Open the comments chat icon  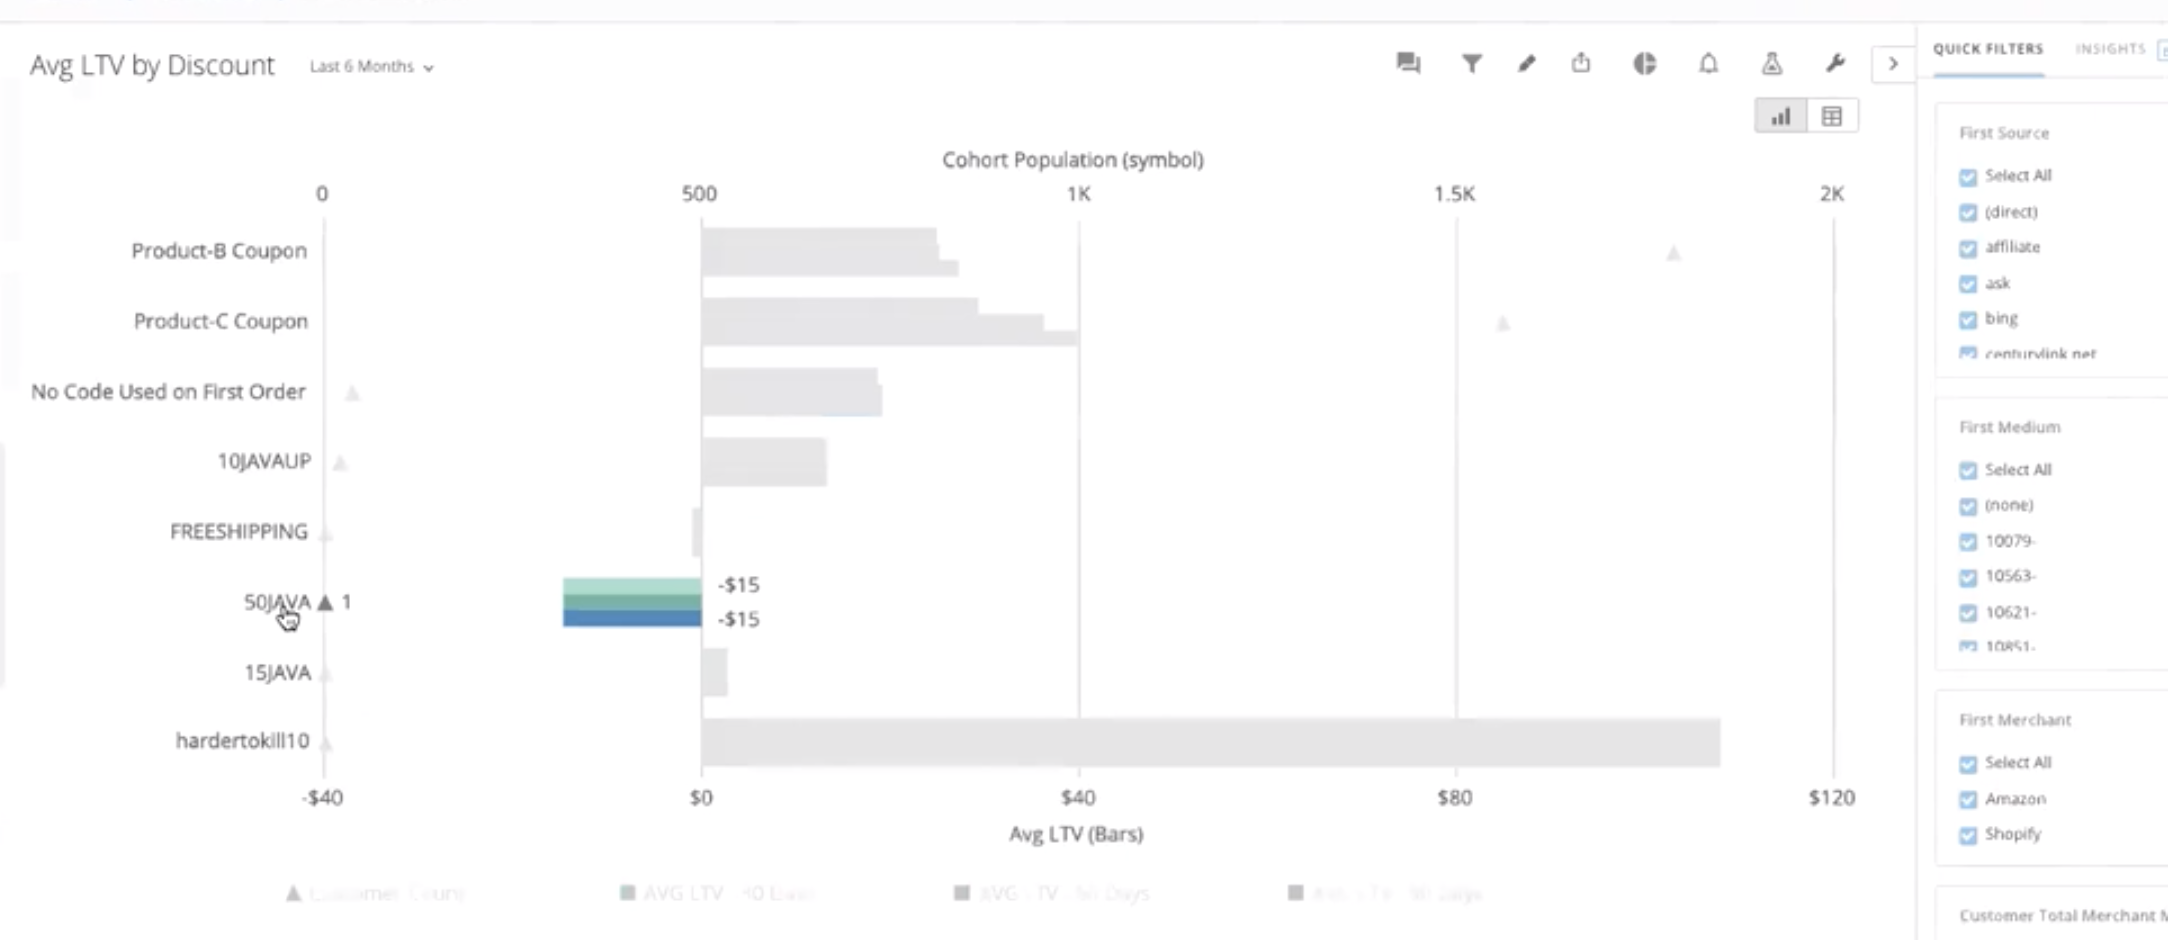1408,64
